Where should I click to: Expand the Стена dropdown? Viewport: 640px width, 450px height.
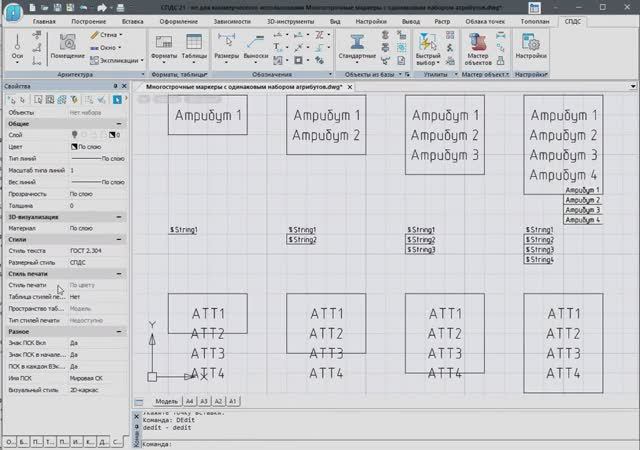tap(121, 35)
